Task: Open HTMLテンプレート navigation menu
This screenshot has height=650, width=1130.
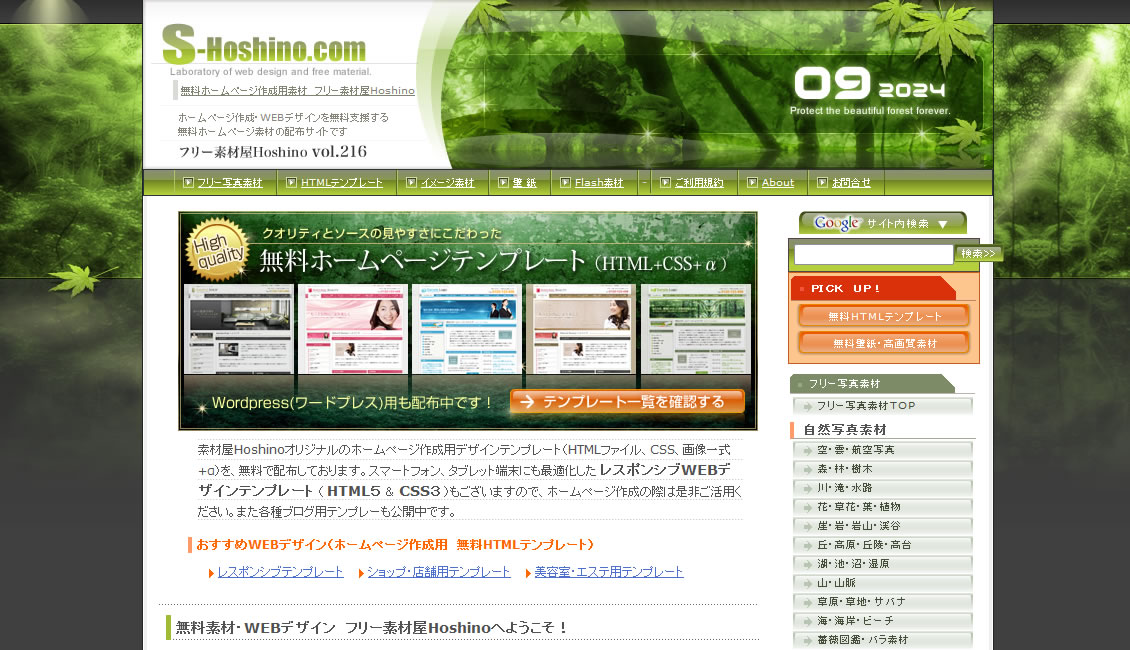Action: click(x=342, y=183)
